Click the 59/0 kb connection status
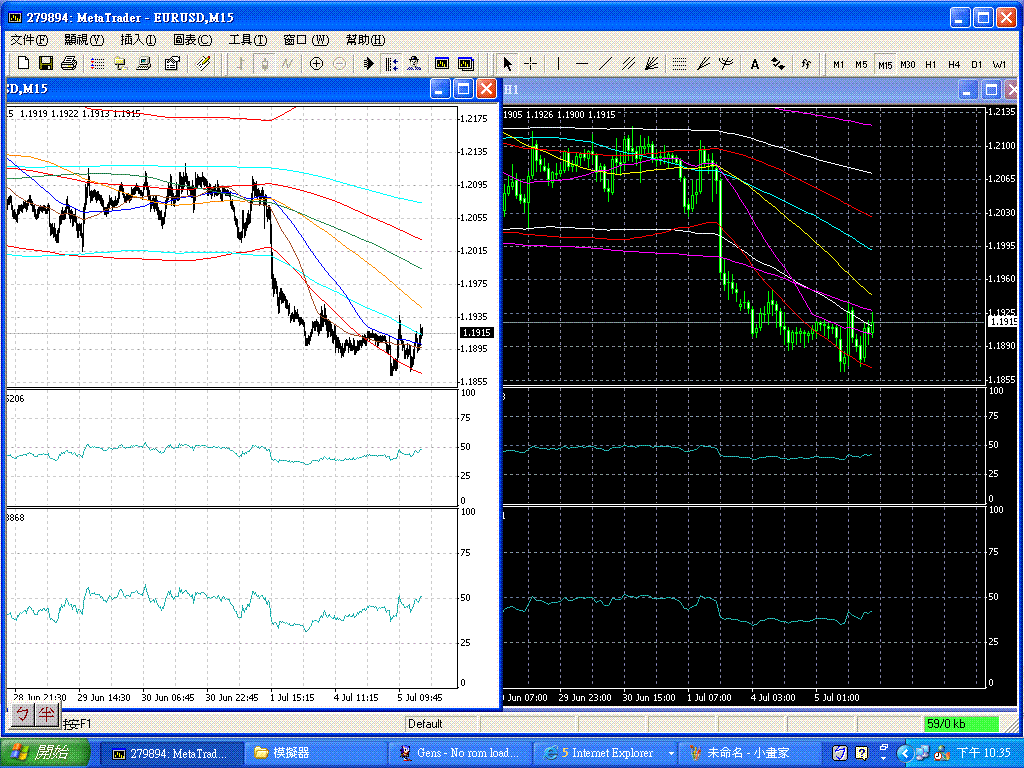This screenshot has height=768, width=1024. click(961, 724)
